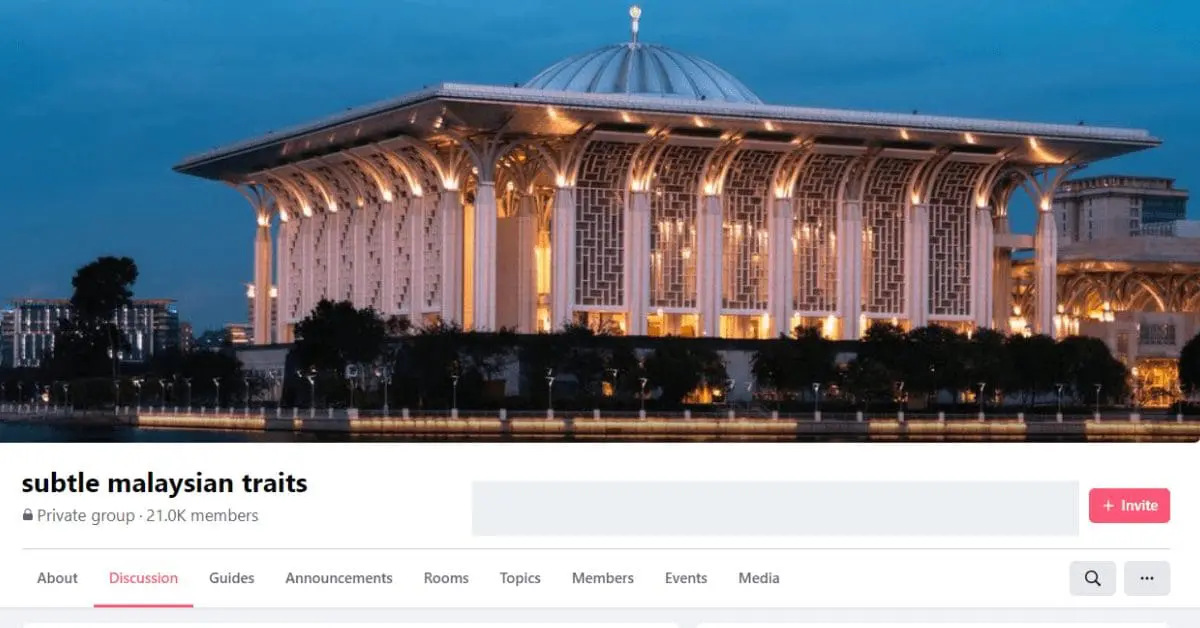Select the Discussion tab
Image resolution: width=1200 pixels, height=628 pixels.
tap(143, 578)
